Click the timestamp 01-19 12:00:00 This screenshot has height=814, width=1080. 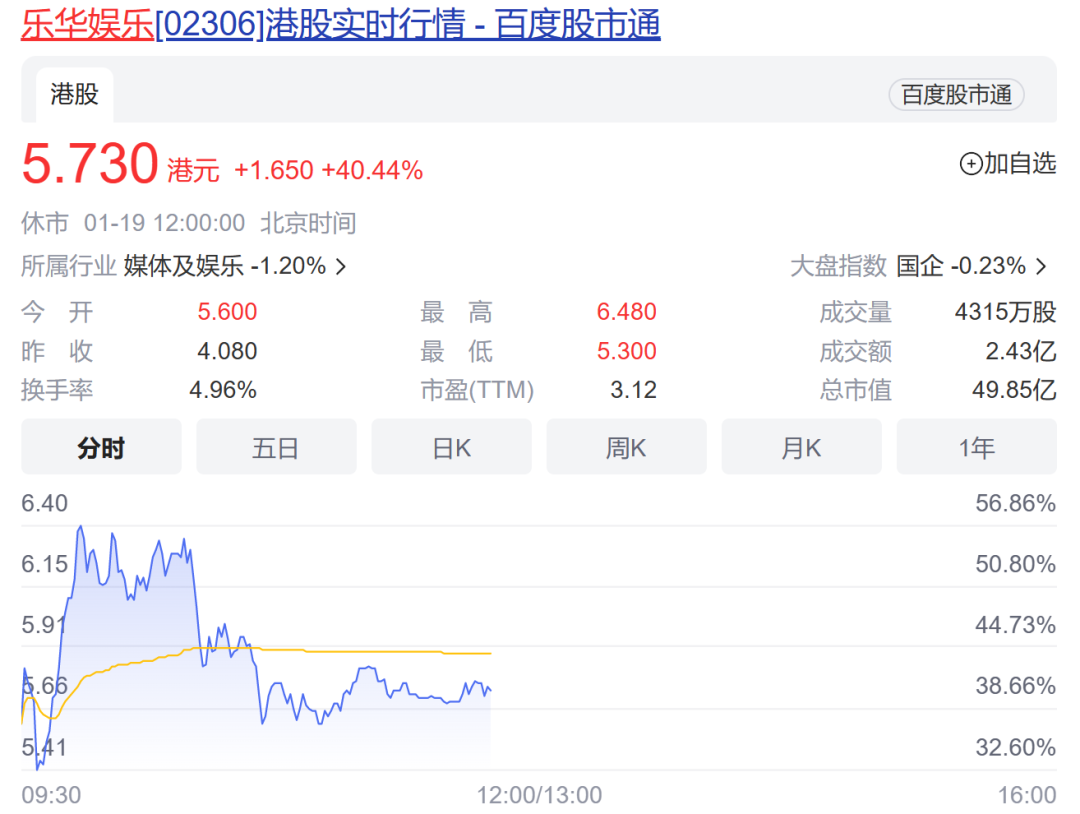coord(164,223)
